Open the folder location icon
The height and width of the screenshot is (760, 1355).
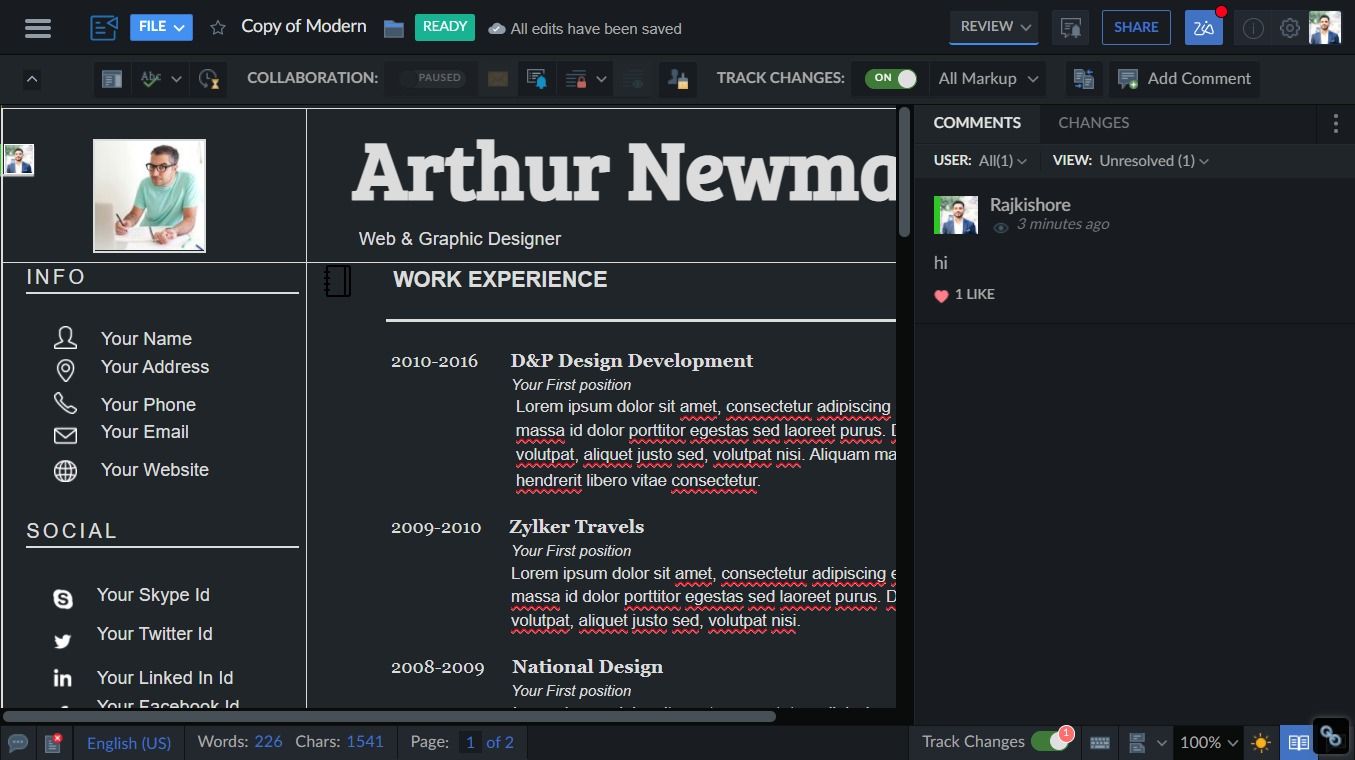tap(394, 28)
